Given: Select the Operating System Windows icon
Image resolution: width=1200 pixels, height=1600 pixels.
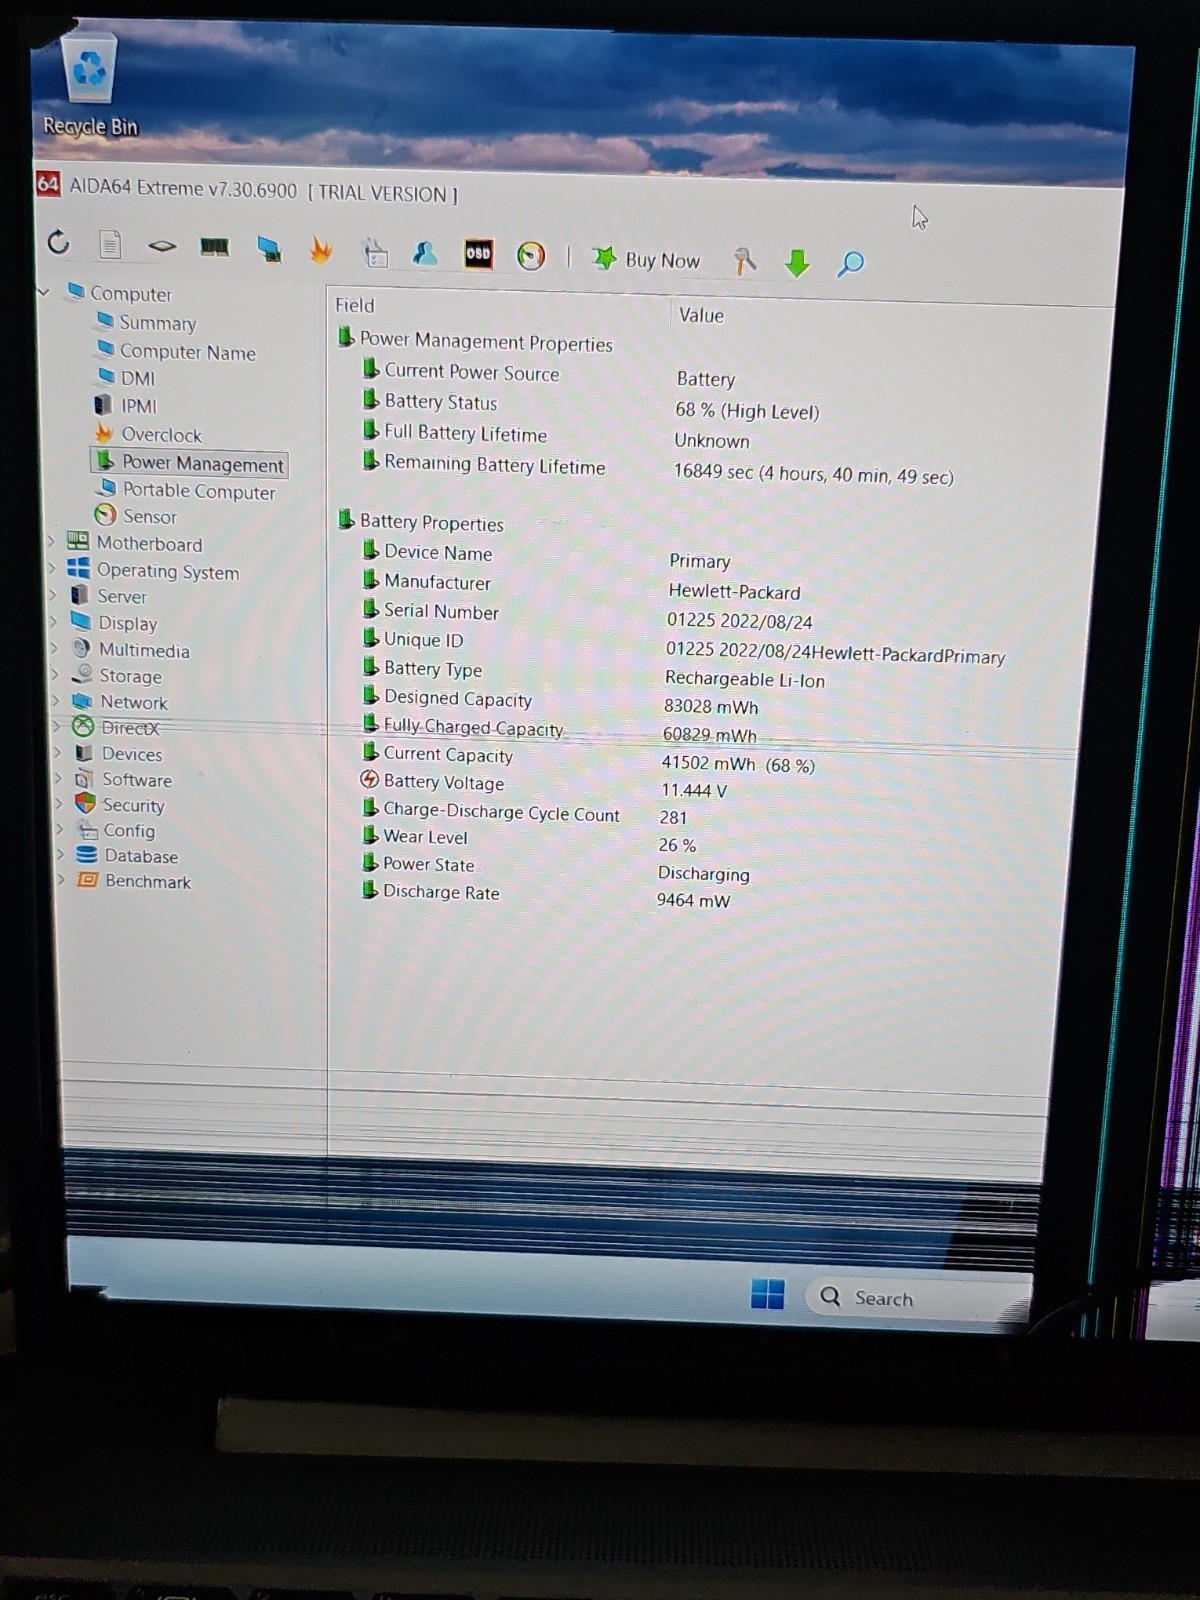Looking at the screenshot, I should tap(78, 568).
